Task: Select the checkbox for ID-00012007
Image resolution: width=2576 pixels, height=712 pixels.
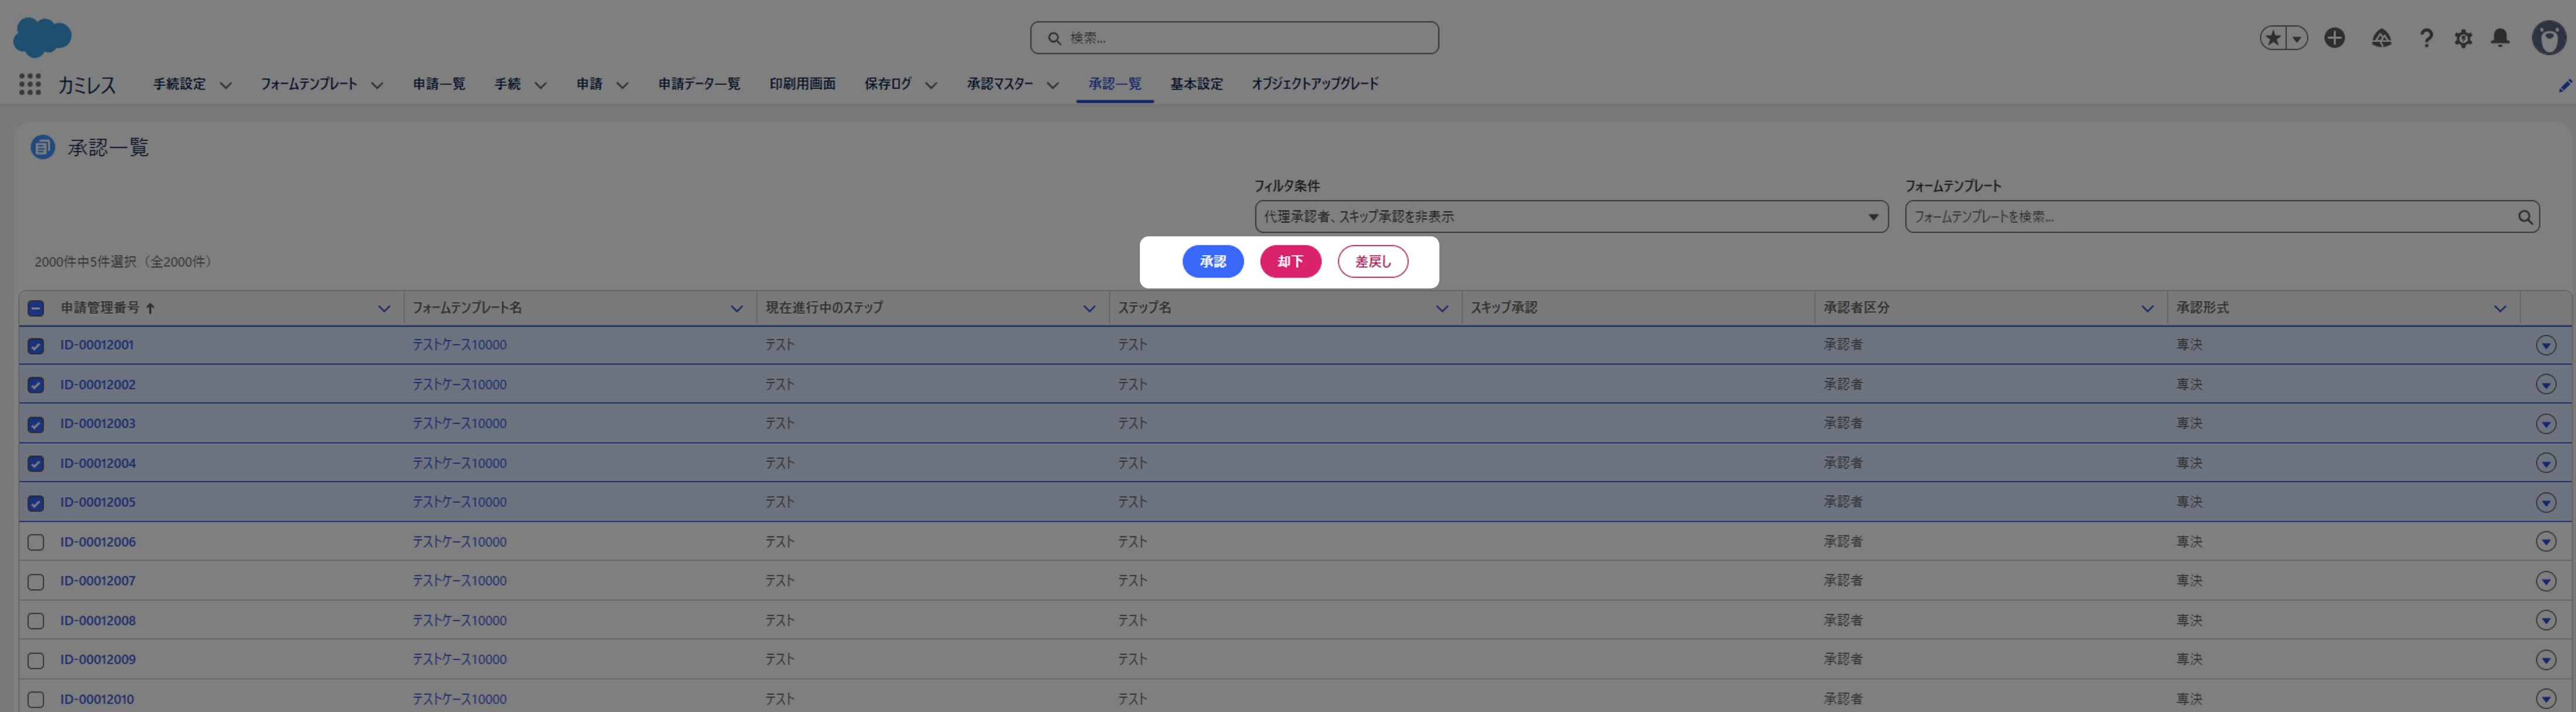Action: tap(36, 581)
